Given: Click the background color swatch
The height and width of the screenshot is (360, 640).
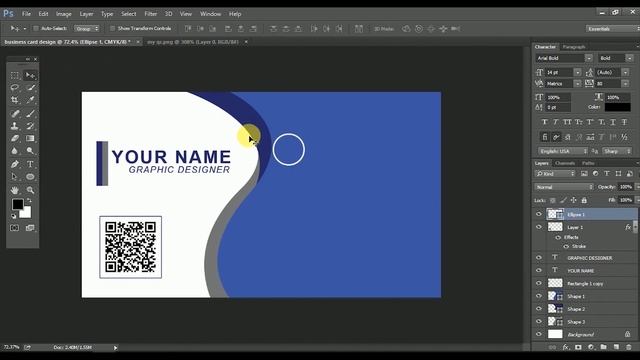Looking at the screenshot, I should pos(27,213).
